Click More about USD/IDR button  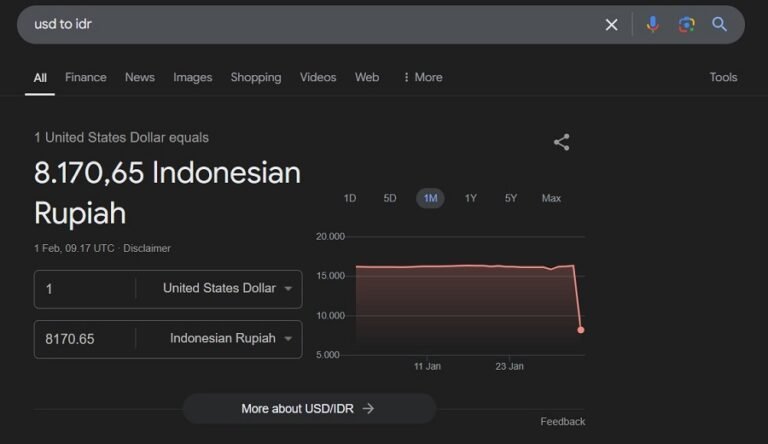[x=309, y=409]
